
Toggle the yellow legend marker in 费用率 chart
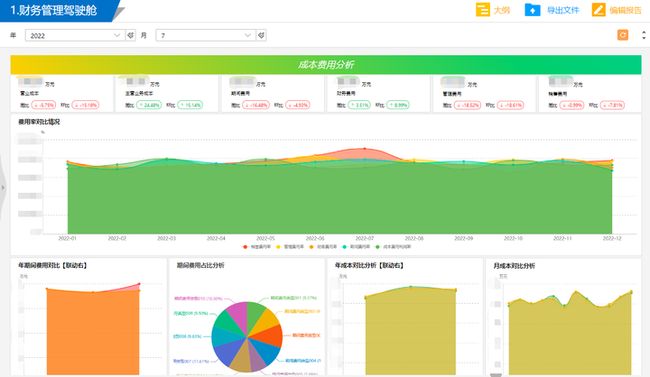point(278,247)
